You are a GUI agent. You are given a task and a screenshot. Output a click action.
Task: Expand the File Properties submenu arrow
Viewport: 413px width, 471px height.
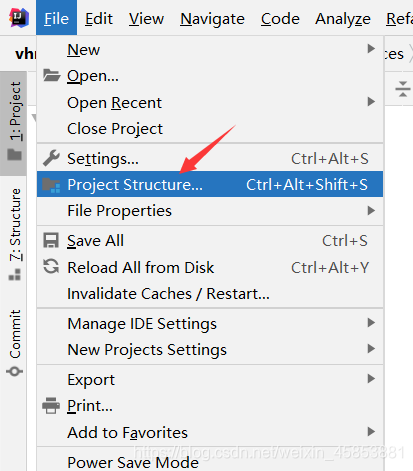(x=371, y=211)
